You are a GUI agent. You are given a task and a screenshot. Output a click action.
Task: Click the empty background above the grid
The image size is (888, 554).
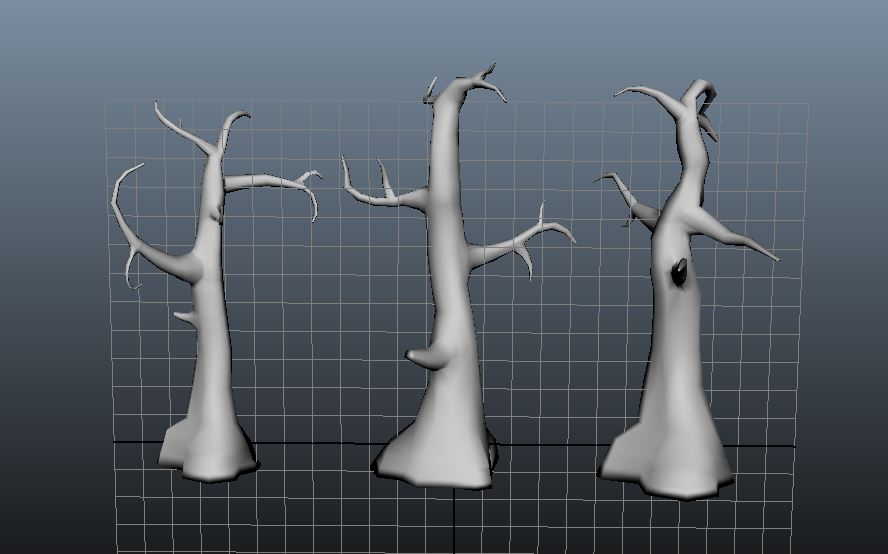300,45
